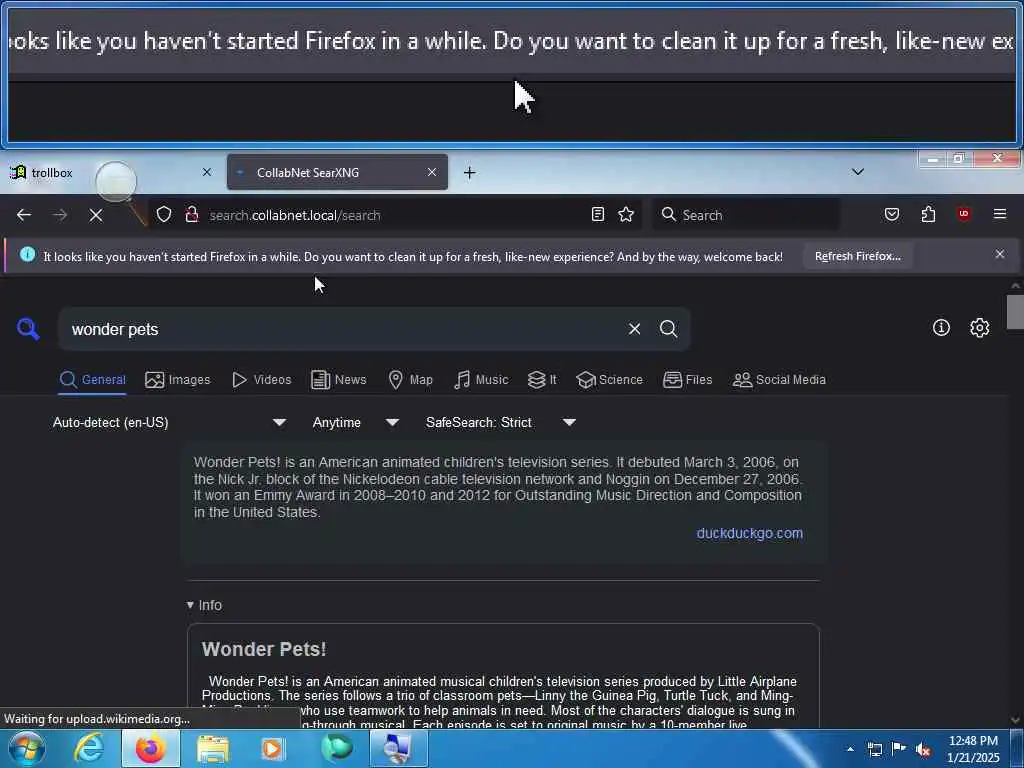The width and height of the screenshot is (1024, 768).
Task: Open Windows Media Player taskbar icon
Action: 273,749
